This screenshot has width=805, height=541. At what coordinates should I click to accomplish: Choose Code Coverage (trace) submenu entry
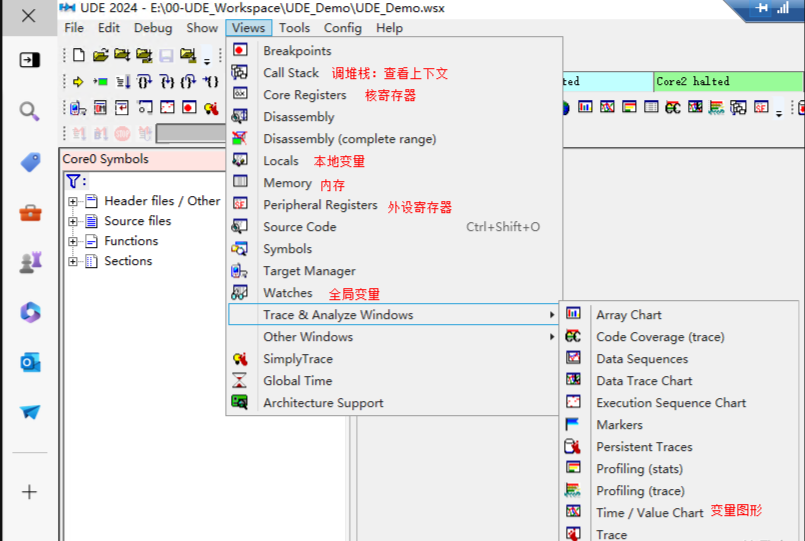[679, 337]
